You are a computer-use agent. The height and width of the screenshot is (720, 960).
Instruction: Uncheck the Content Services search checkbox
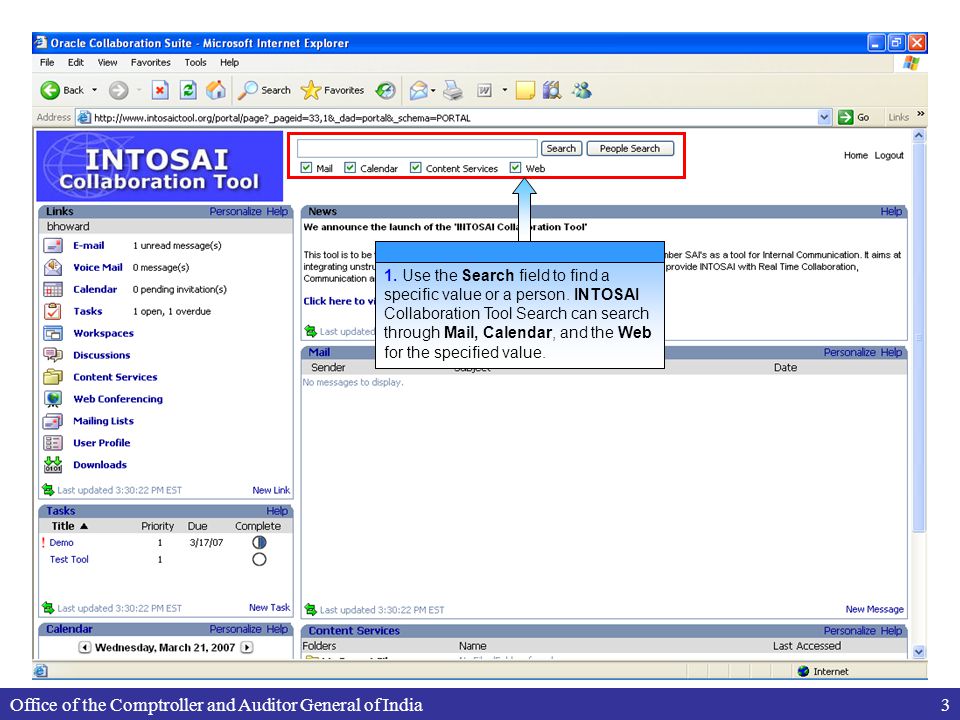coord(416,168)
